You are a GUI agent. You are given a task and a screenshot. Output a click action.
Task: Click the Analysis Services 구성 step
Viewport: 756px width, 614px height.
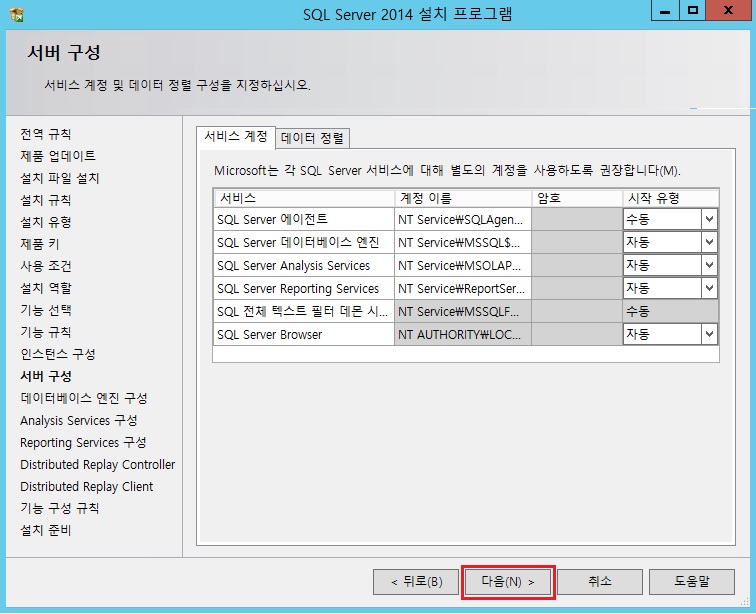[79, 420]
